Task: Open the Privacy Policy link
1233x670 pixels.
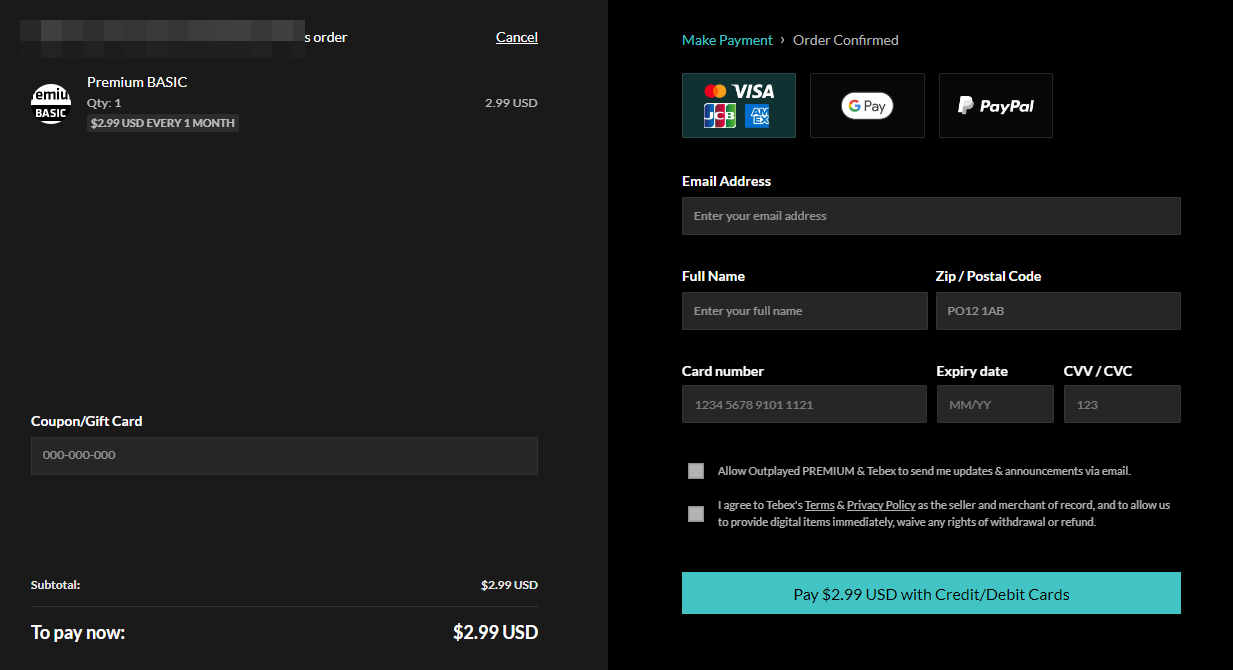Action: coord(881,505)
